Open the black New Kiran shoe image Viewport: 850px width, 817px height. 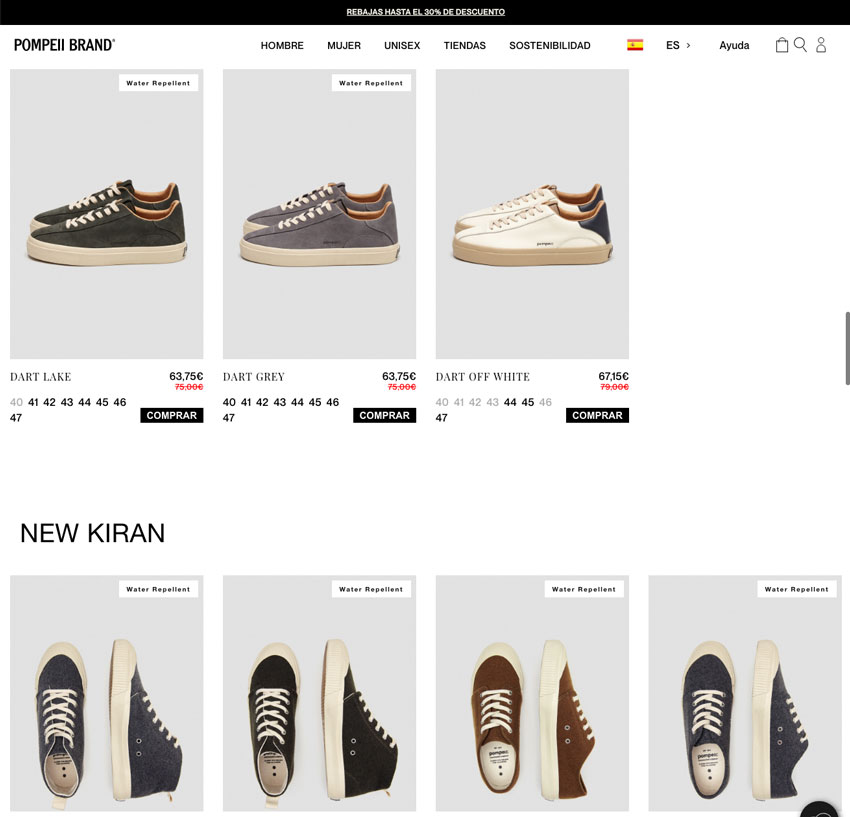(319, 693)
